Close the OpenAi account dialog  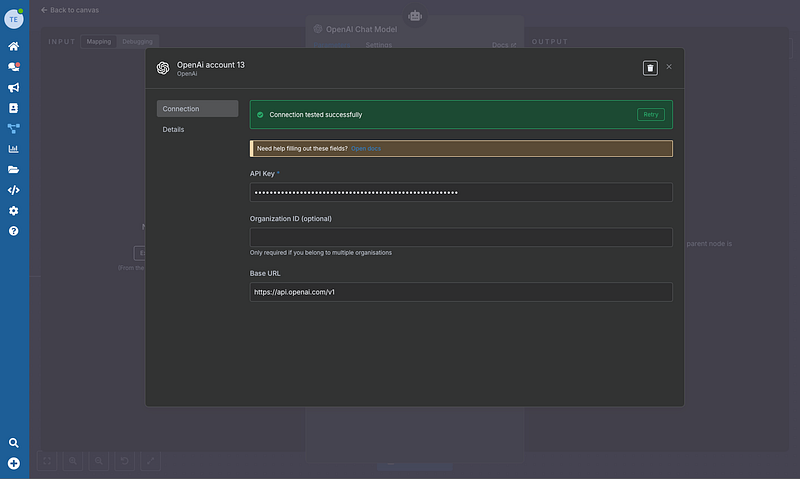tap(669, 67)
